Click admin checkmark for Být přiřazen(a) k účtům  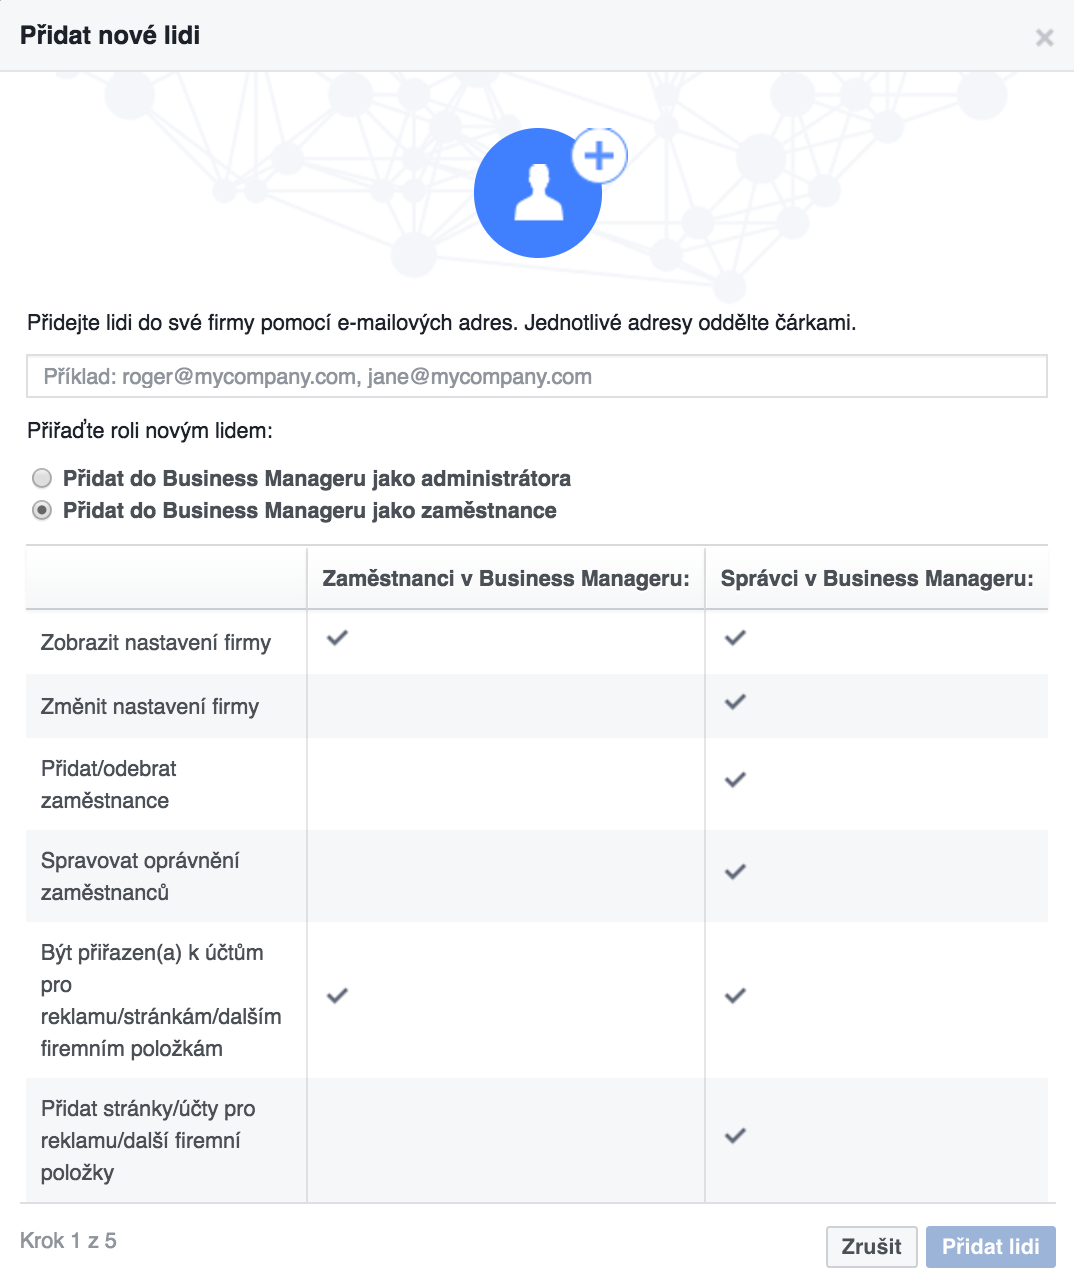point(736,995)
